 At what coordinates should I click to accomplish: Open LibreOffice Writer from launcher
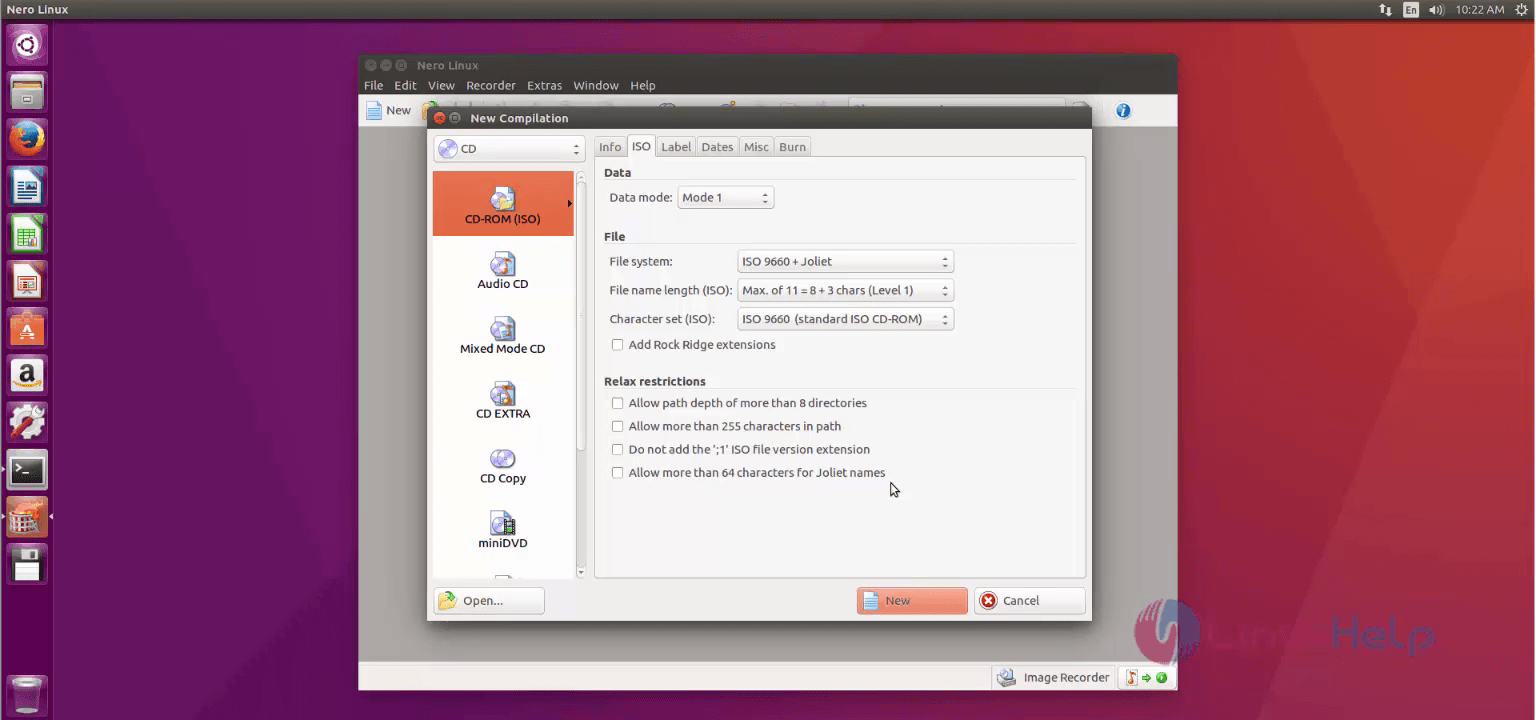tap(27, 186)
